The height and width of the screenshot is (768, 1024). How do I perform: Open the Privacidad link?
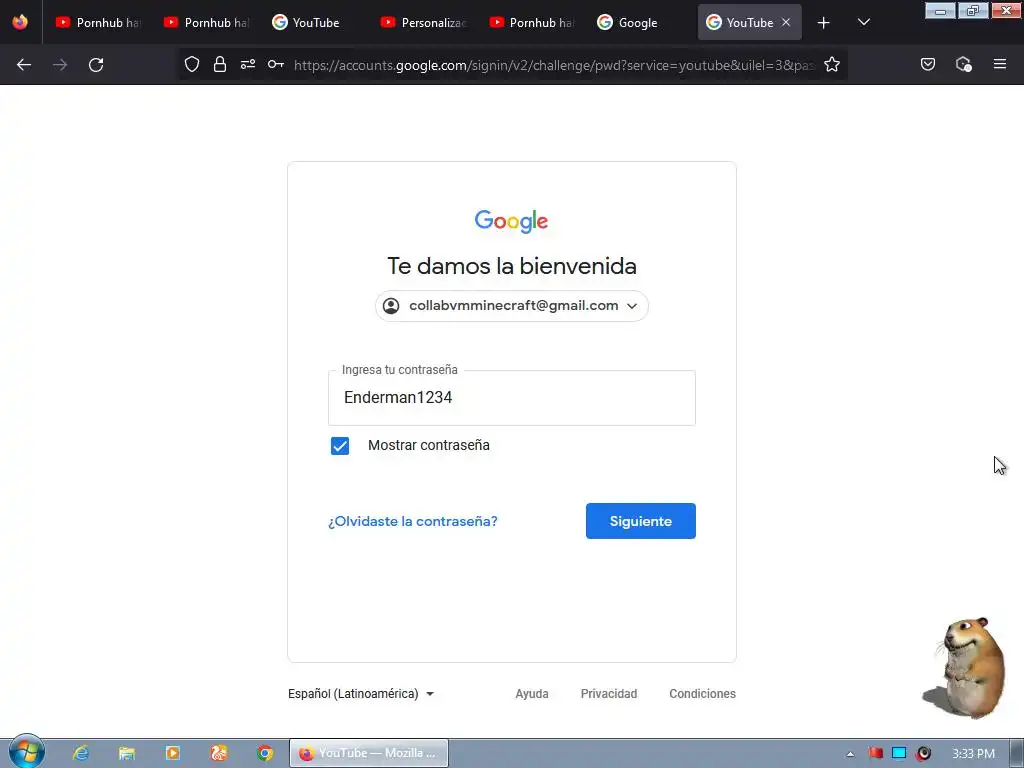[x=609, y=694]
